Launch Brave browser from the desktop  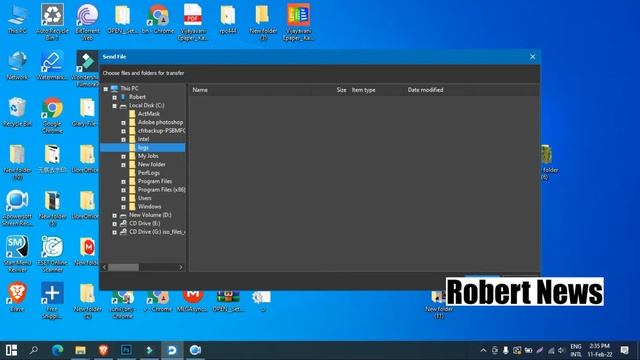point(17,297)
